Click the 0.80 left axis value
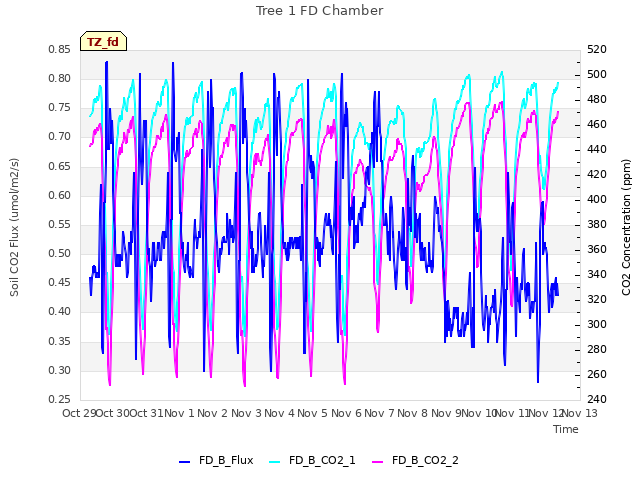Image resolution: width=640 pixels, height=480 pixels. coord(60,78)
